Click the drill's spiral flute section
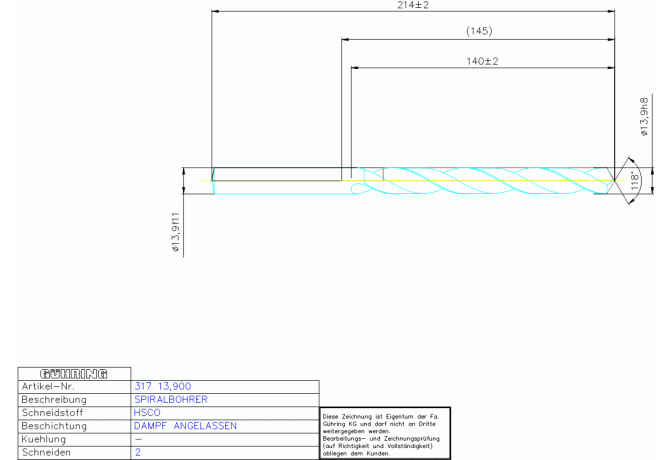This screenshot has width=670, height=460. (x=480, y=181)
